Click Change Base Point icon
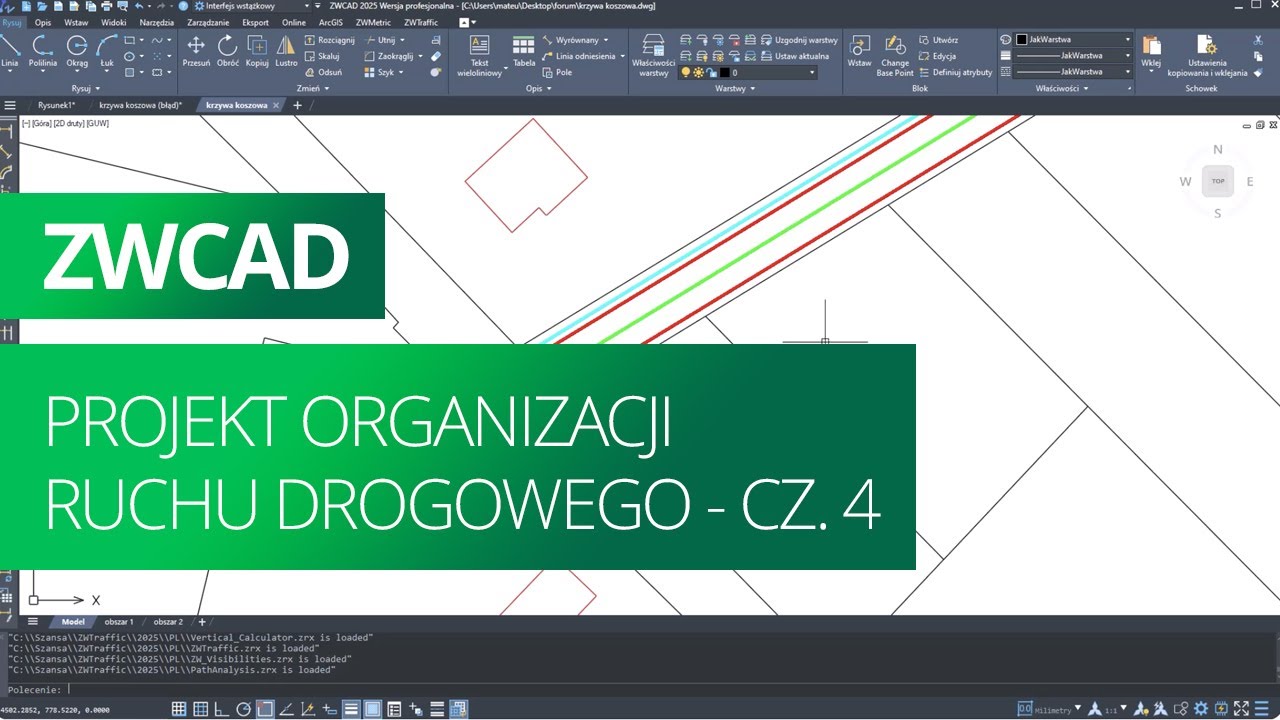 (x=895, y=56)
